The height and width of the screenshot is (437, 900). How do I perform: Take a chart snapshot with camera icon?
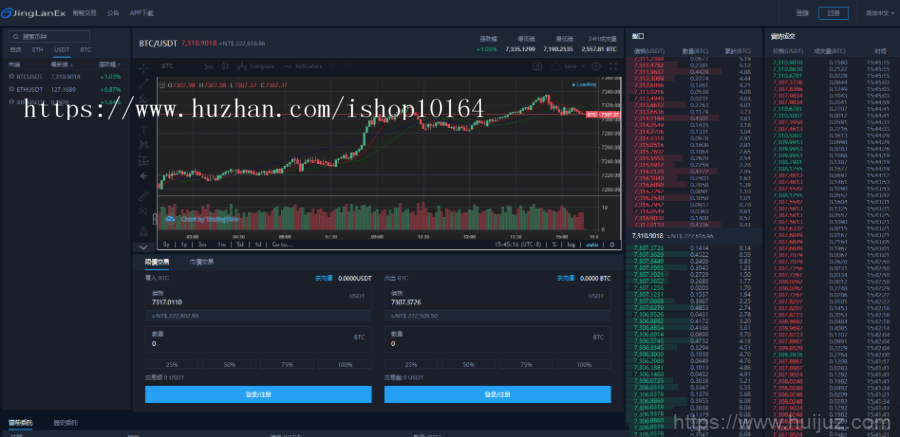pos(537,67)
